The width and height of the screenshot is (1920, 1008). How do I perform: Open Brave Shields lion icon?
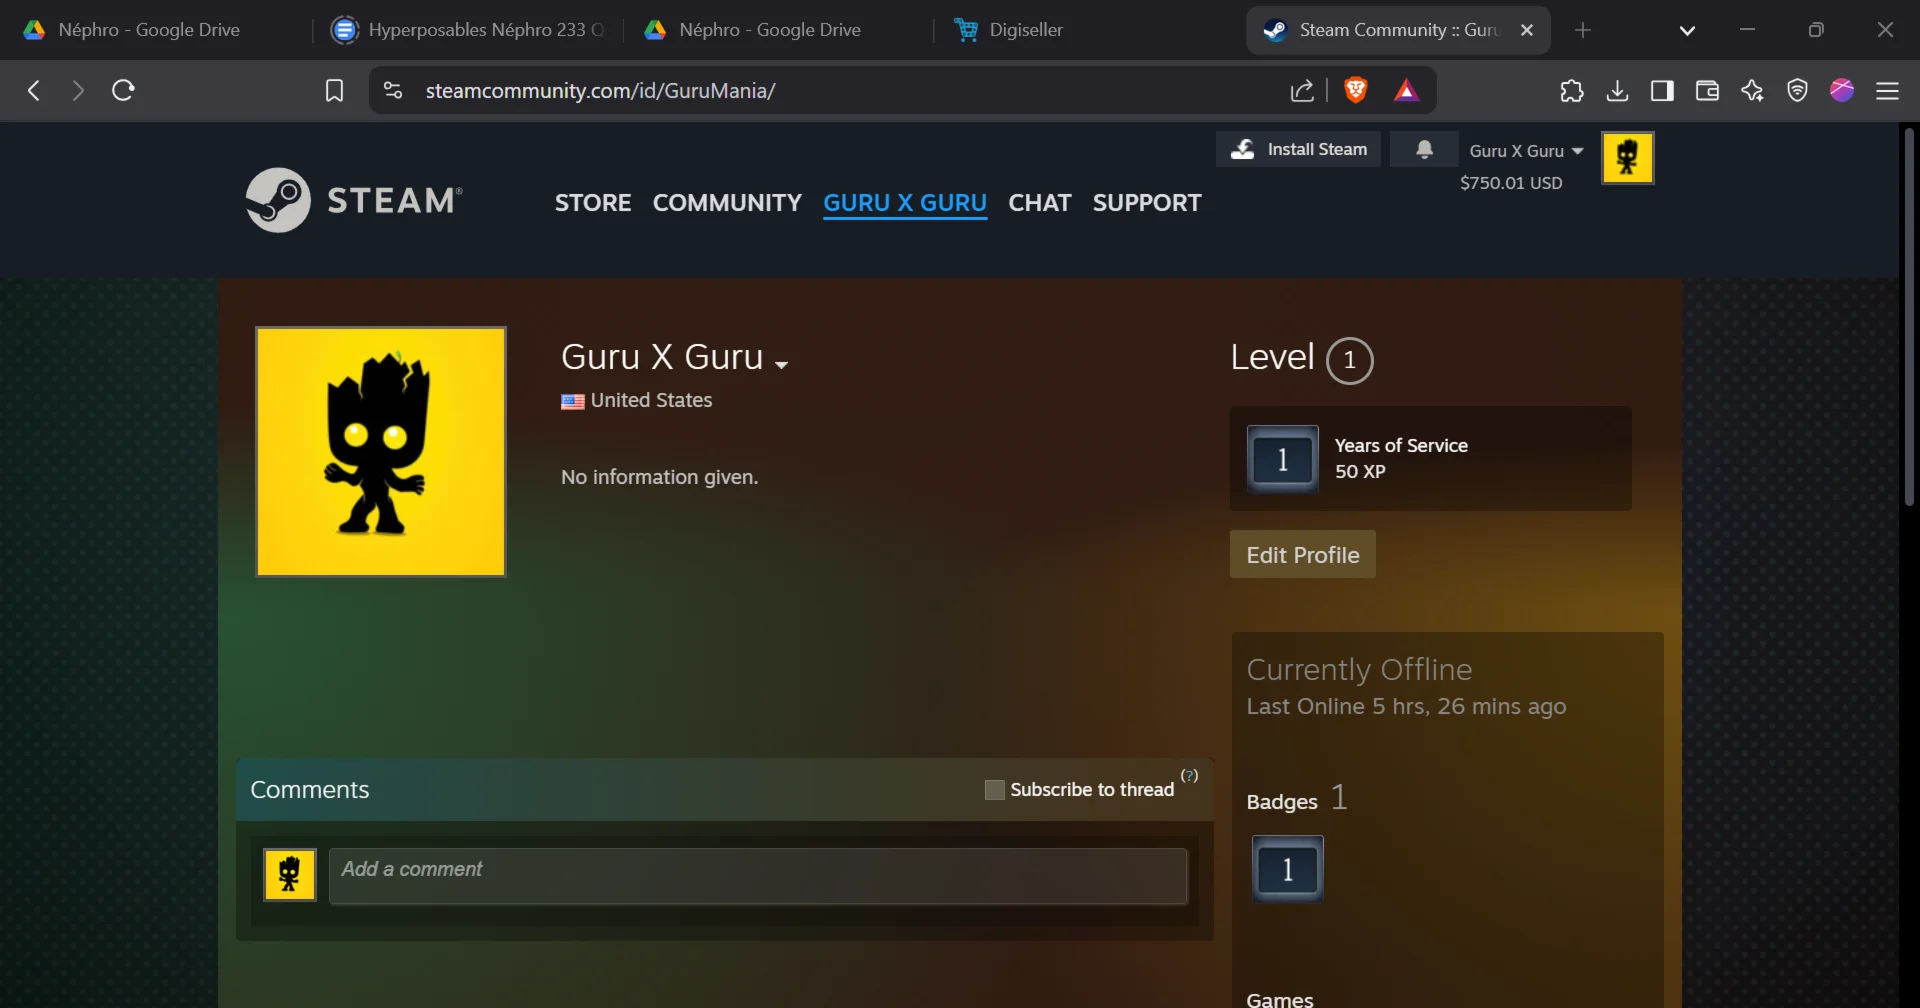1356,90
